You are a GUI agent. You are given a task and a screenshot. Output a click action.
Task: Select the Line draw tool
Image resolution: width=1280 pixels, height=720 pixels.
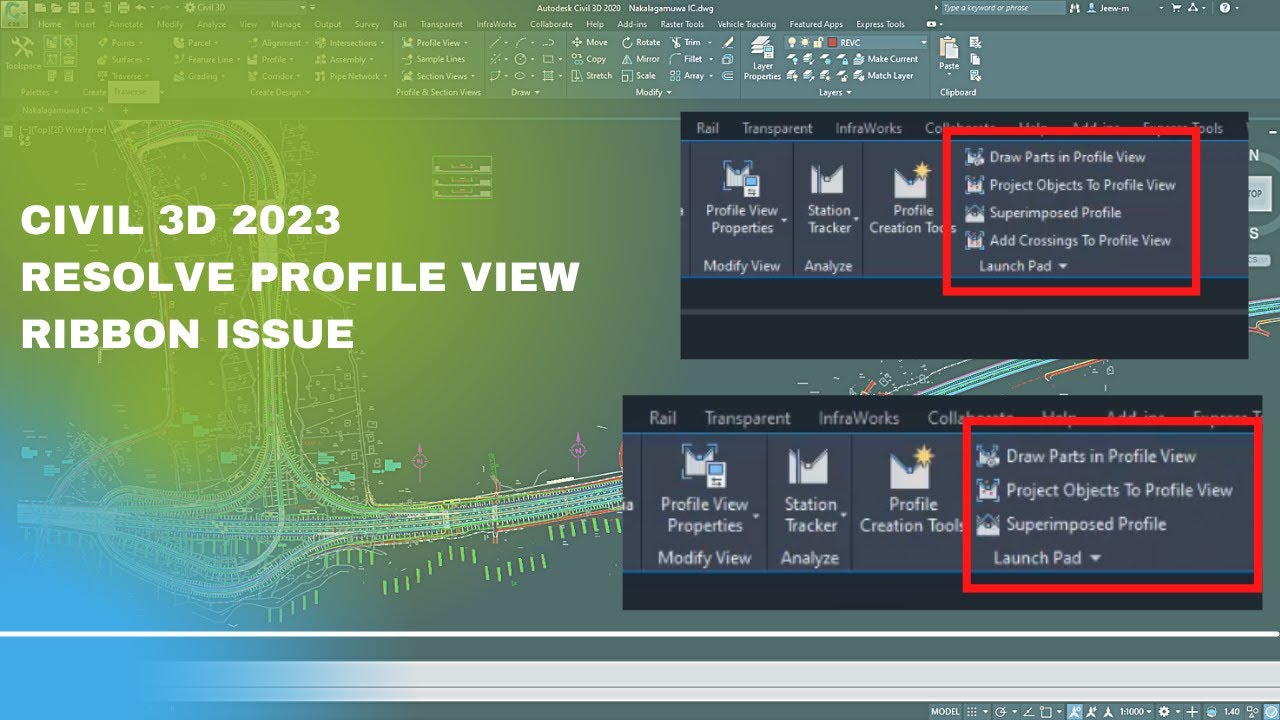(x=495, y=42)
